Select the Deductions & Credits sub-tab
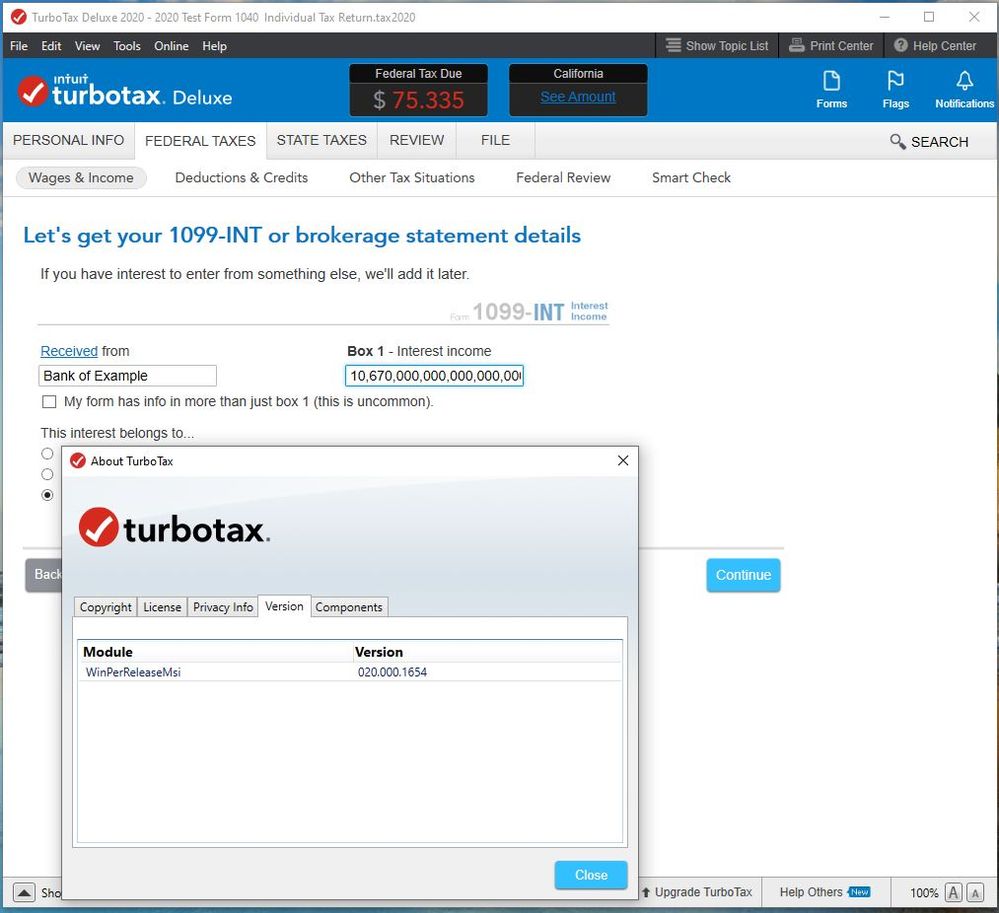Image resolution: width=999 pixels, height=913 pixels. [241, 178]
